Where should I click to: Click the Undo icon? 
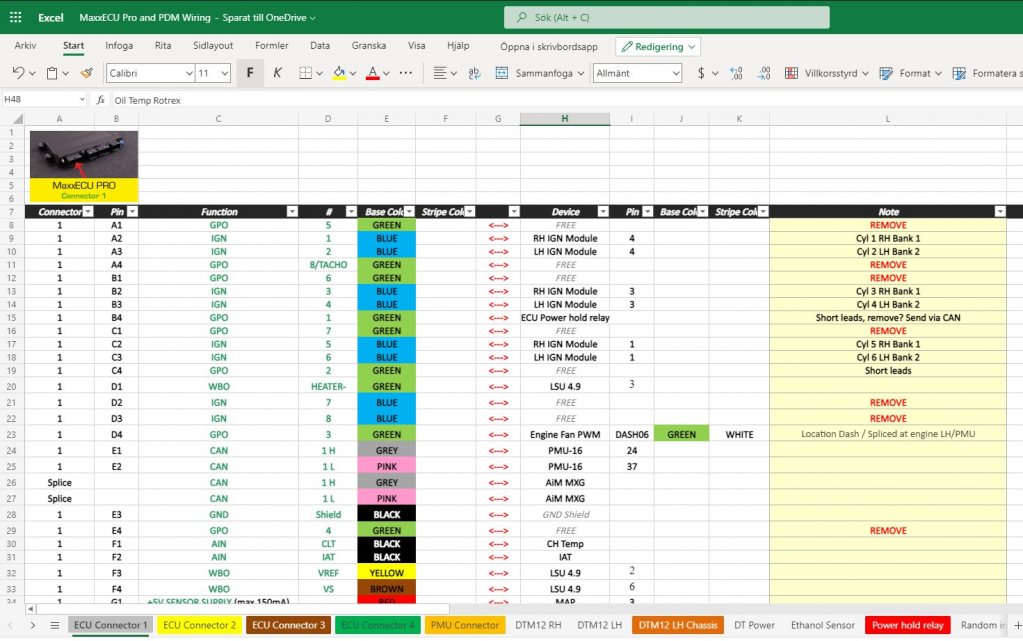click(x=18, y=73)
